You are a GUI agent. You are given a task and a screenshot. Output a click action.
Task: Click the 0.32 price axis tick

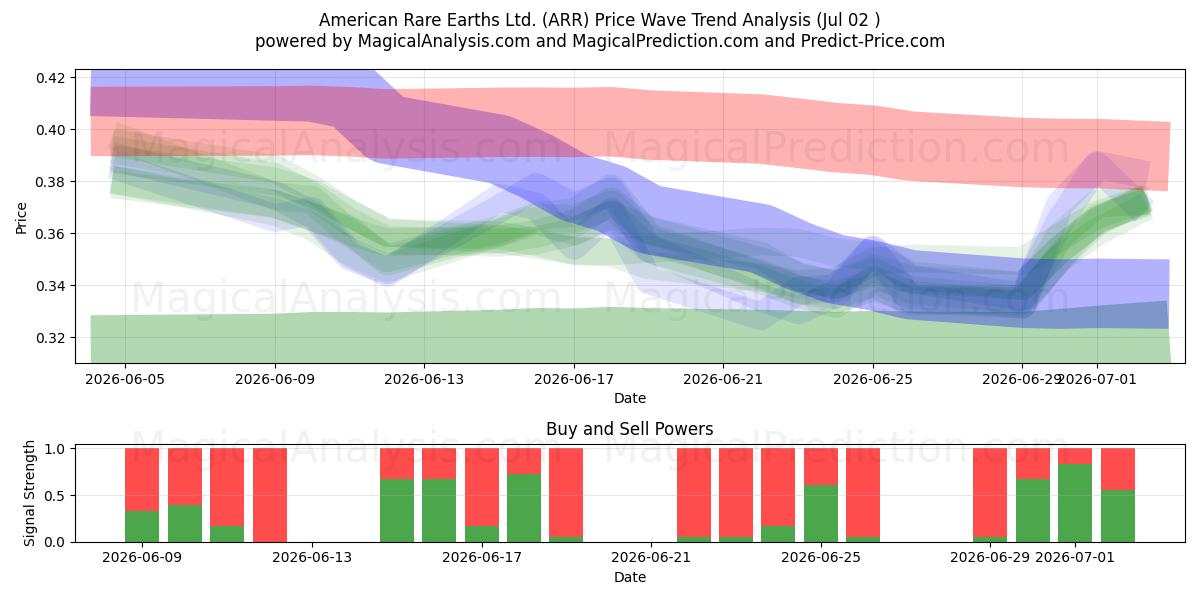point(51,338)
